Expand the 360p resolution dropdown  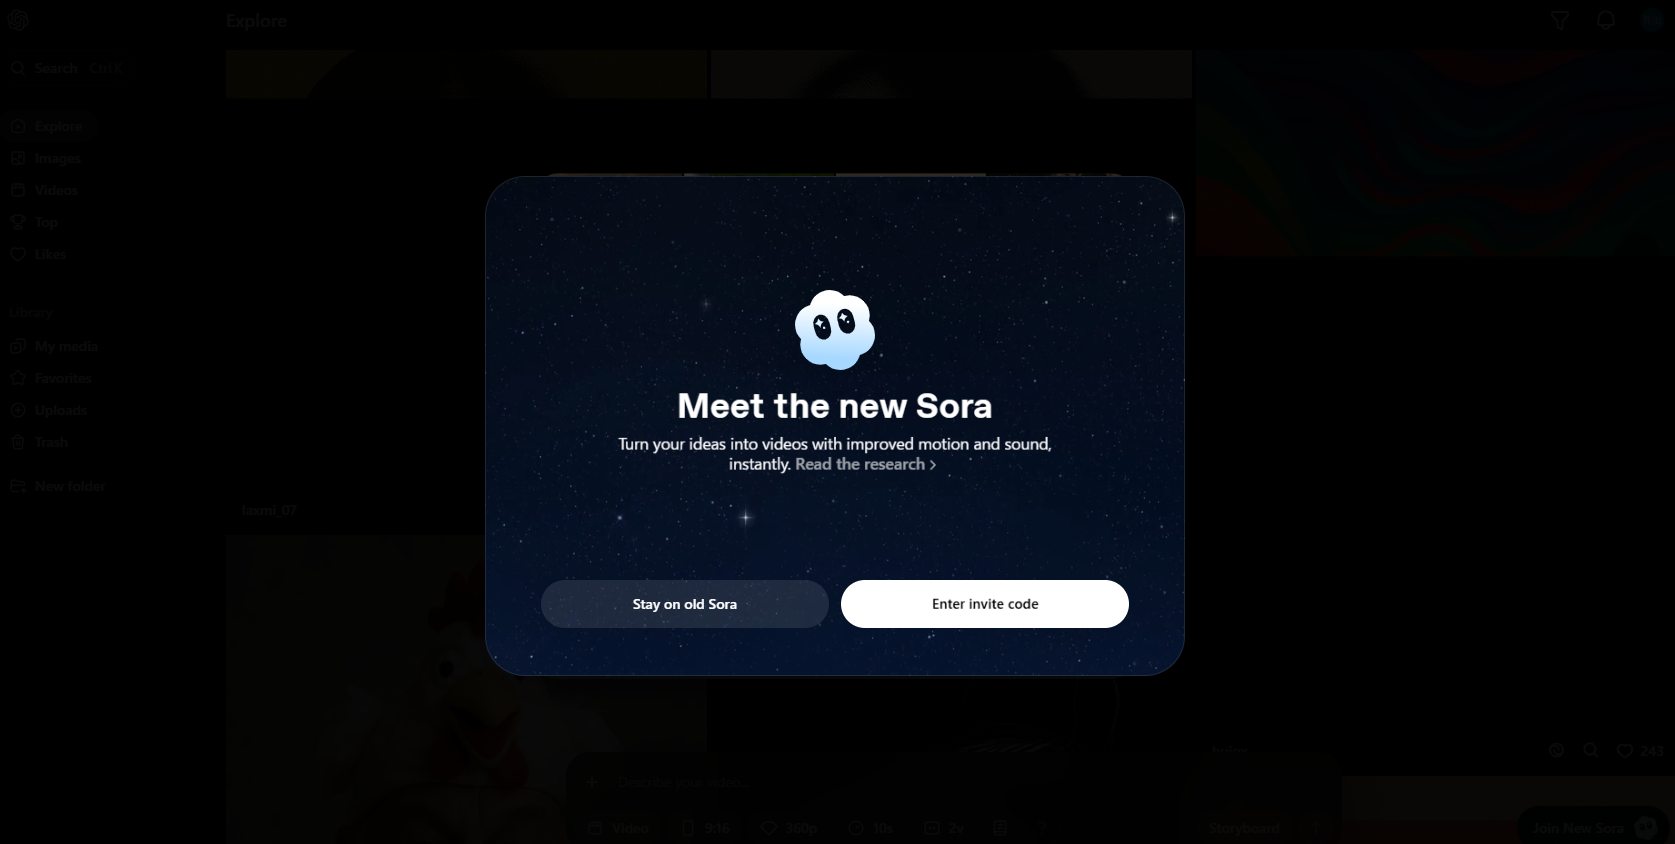point(789,828)
